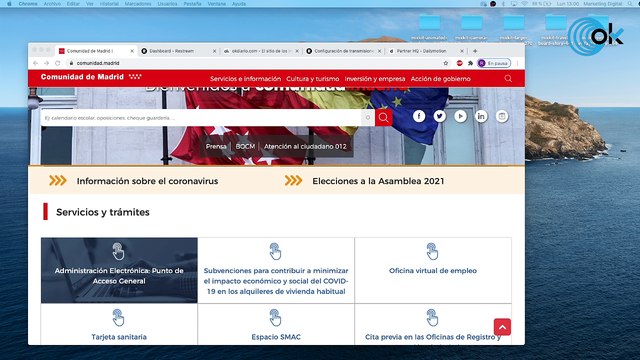Screen dimensions: 640x360
Task: Open the Facebook social icon
Action: coord(419,116)
